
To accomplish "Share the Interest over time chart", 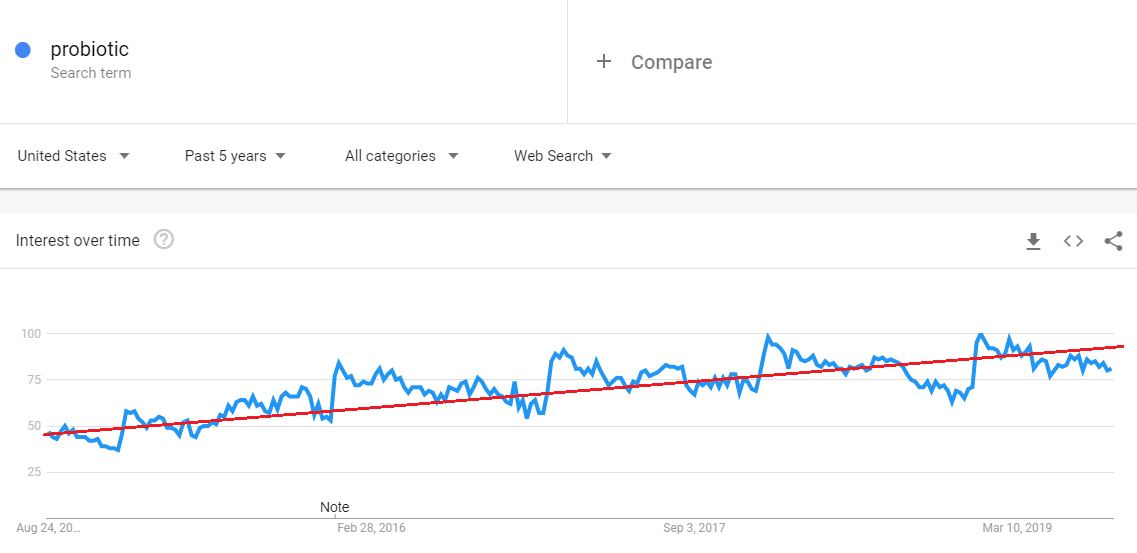I will point(1113,241).
